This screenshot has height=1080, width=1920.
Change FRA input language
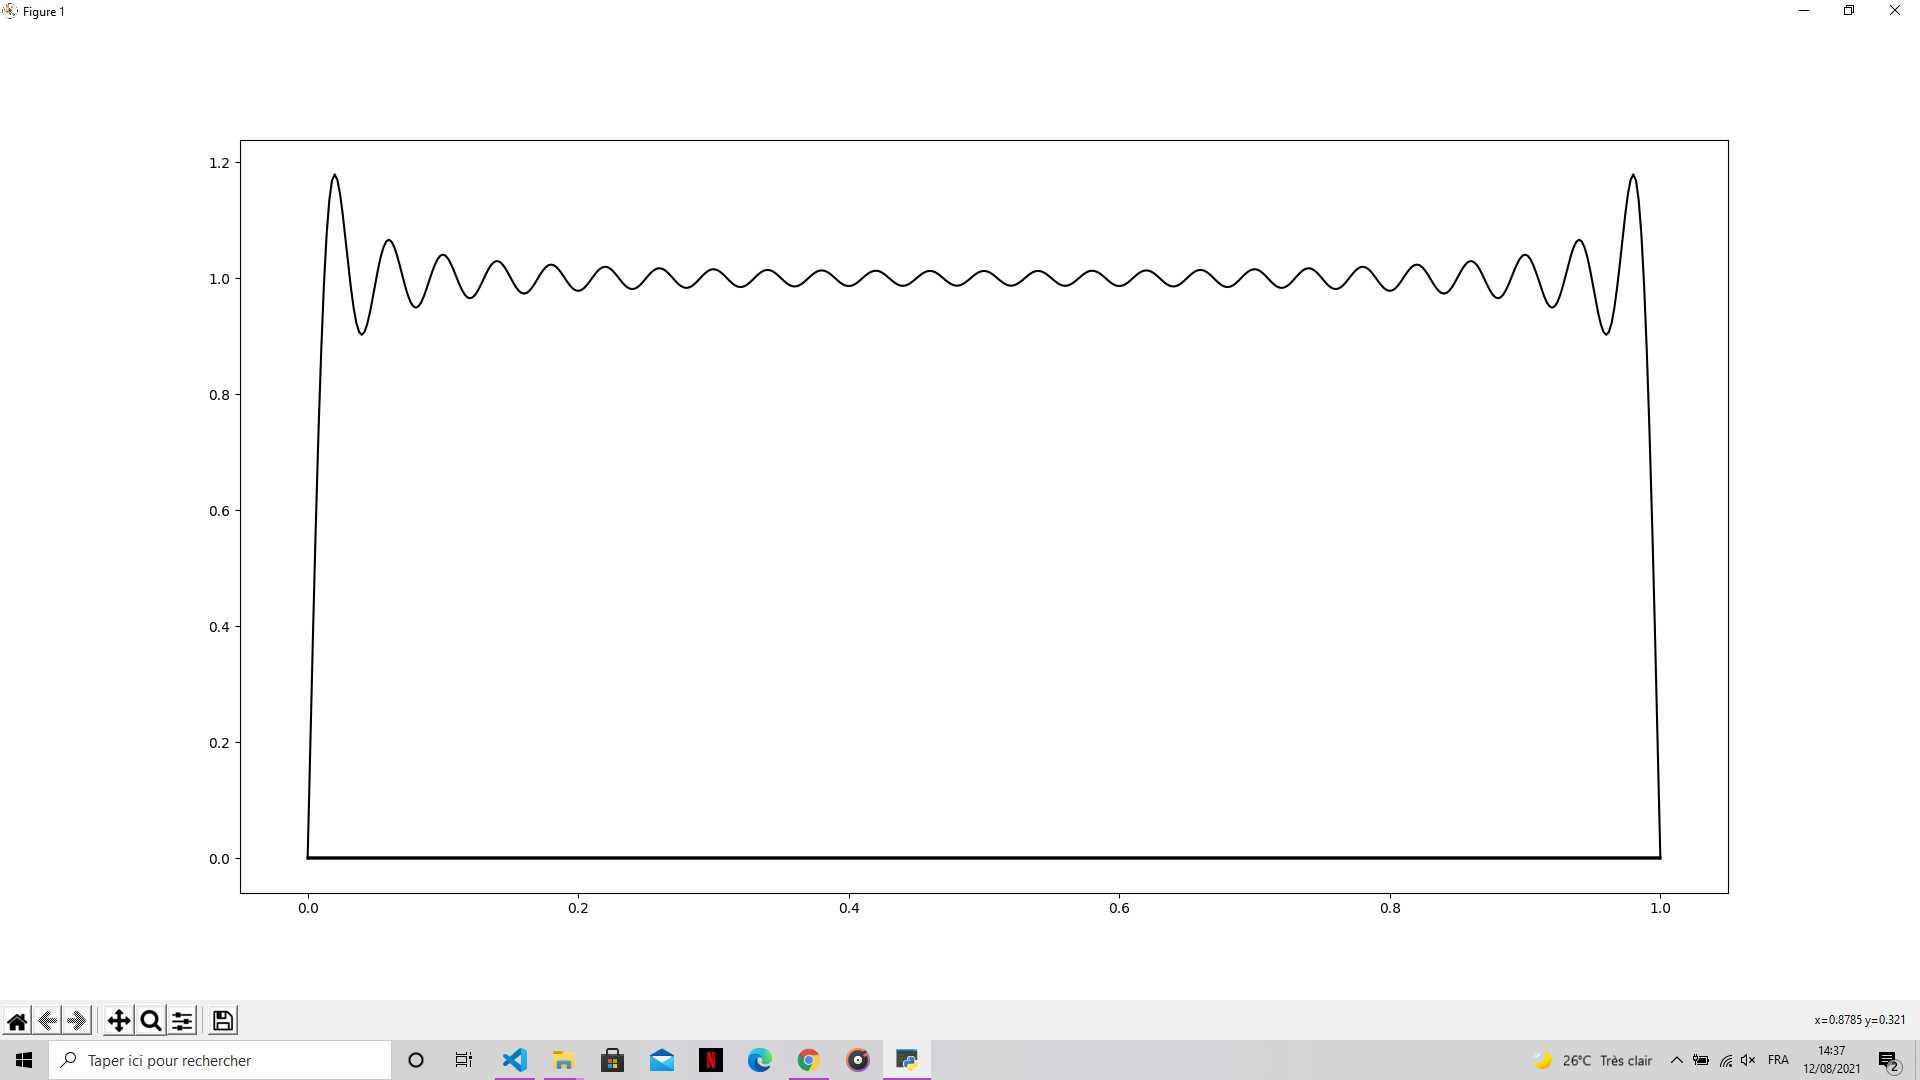(x=1778, y=1060)
